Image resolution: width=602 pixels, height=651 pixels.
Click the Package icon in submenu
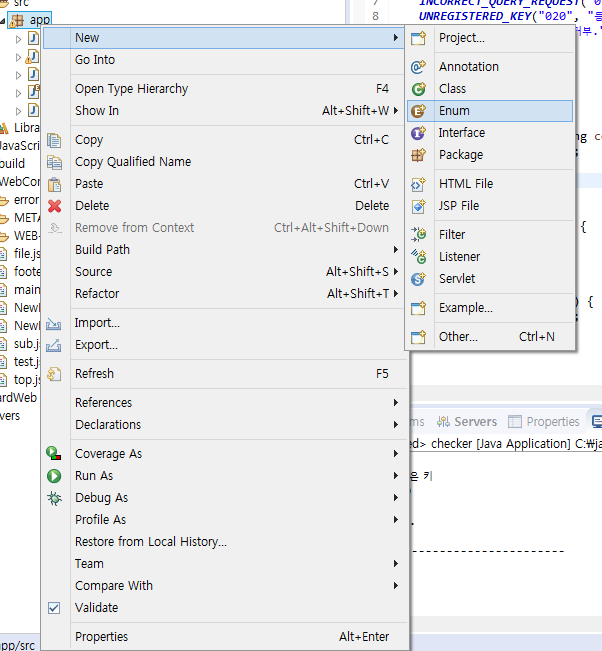[x=418, y=155]
